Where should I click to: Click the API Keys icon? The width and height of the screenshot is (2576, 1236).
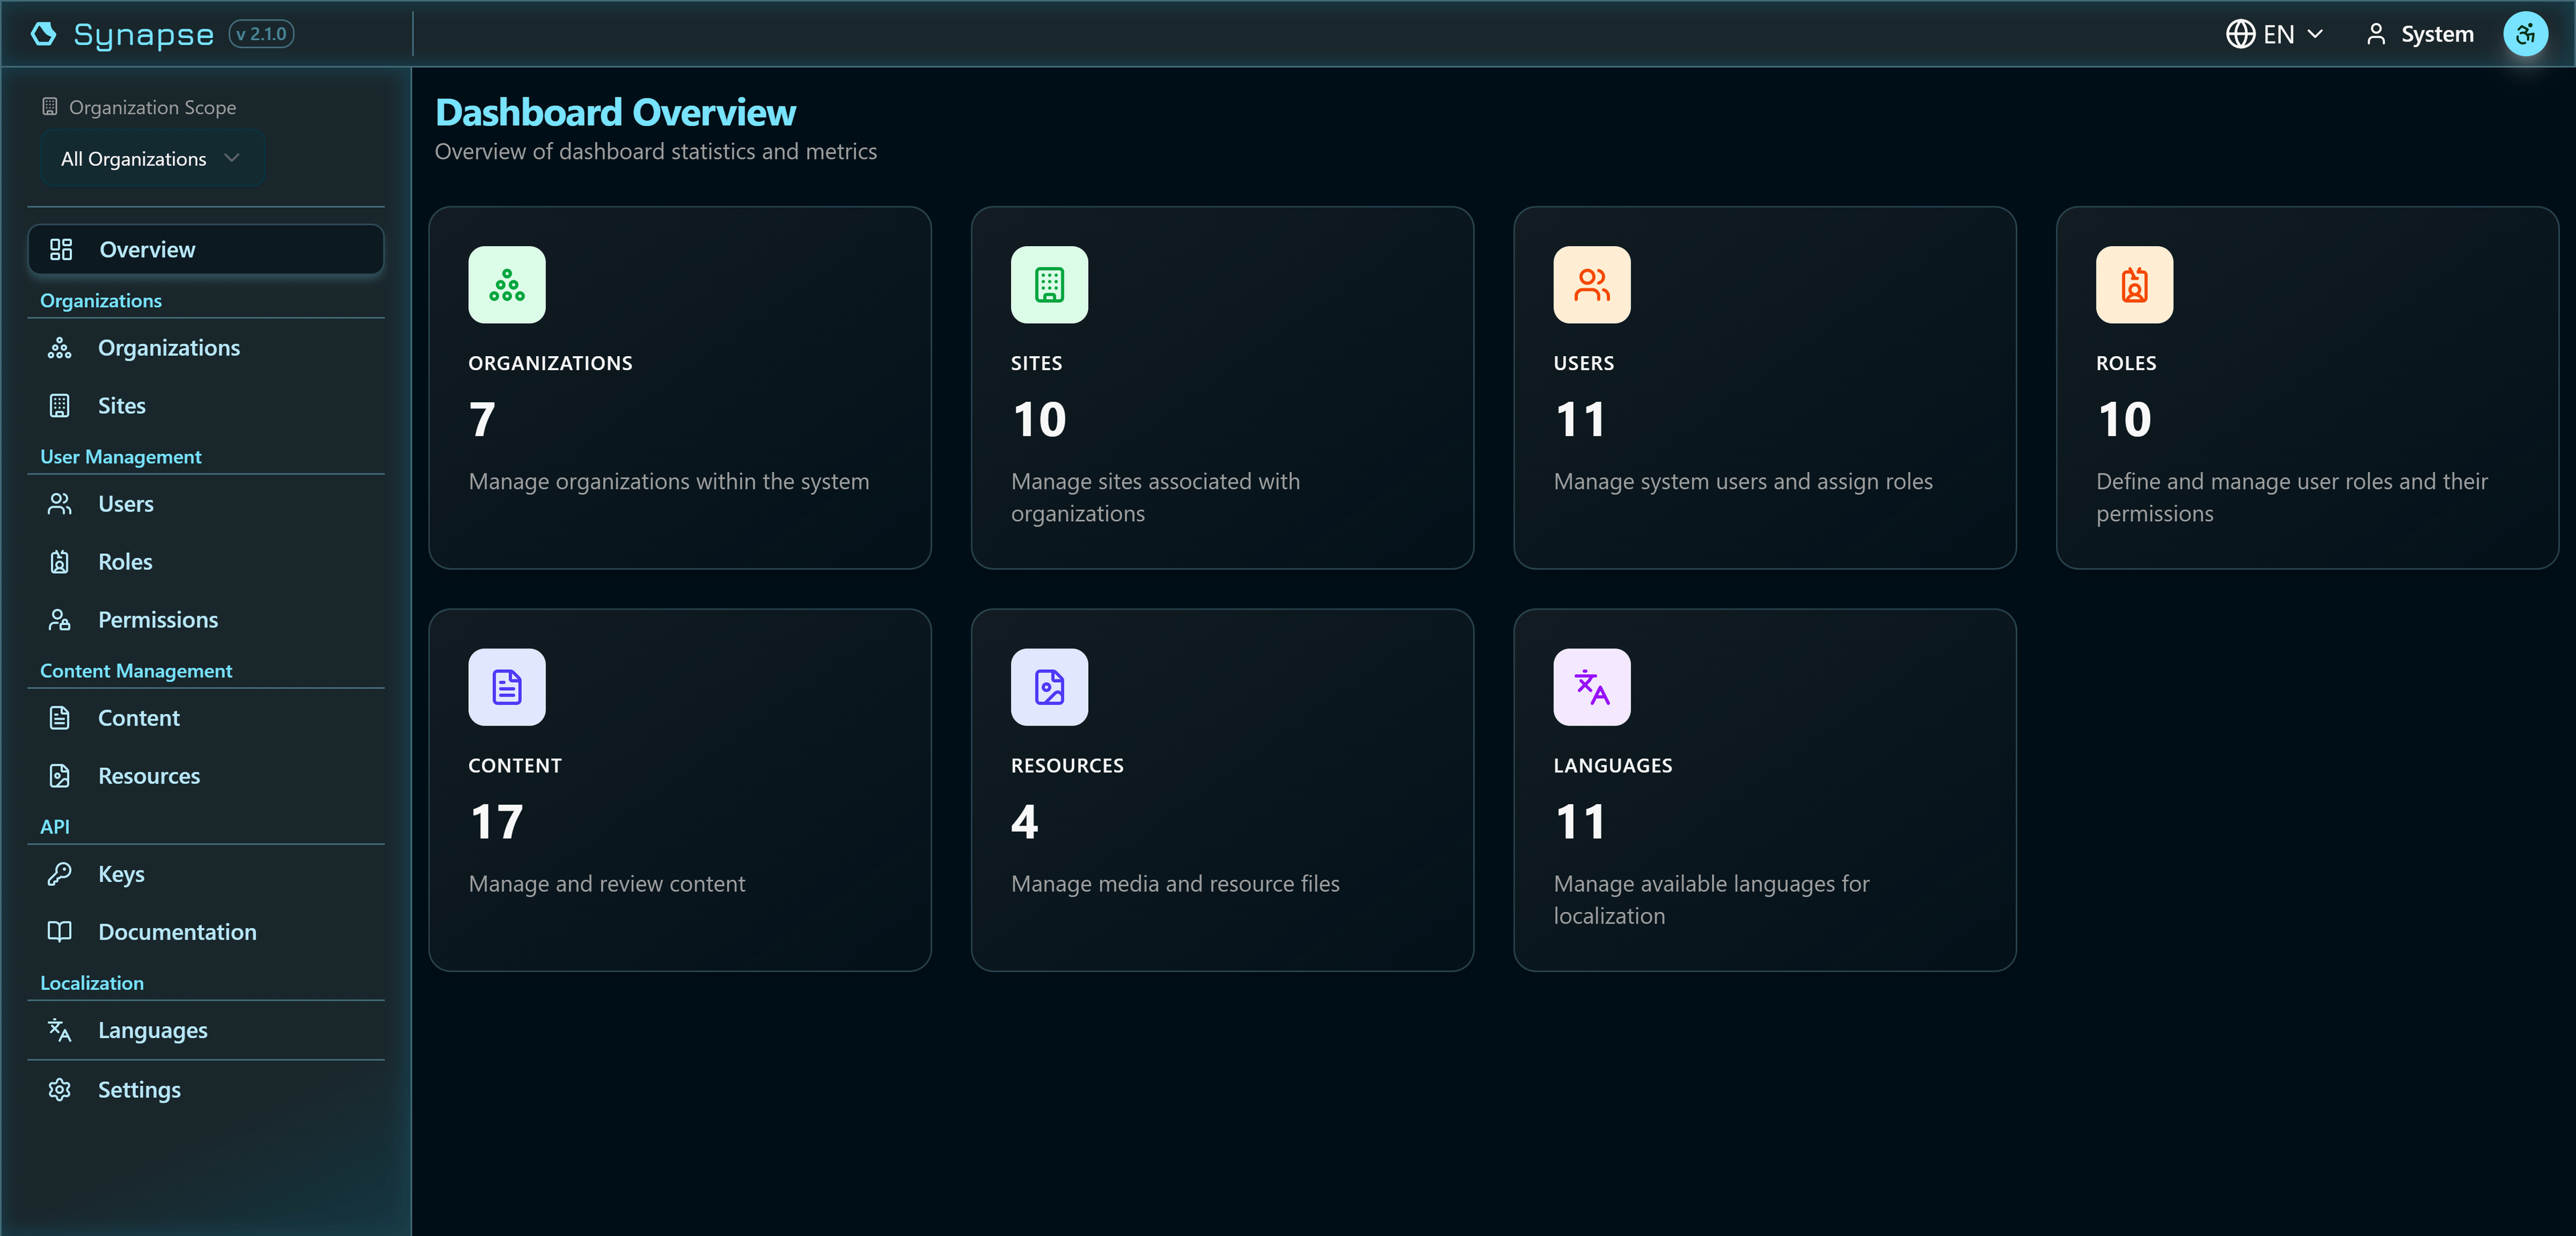click(x=59, y=873)
